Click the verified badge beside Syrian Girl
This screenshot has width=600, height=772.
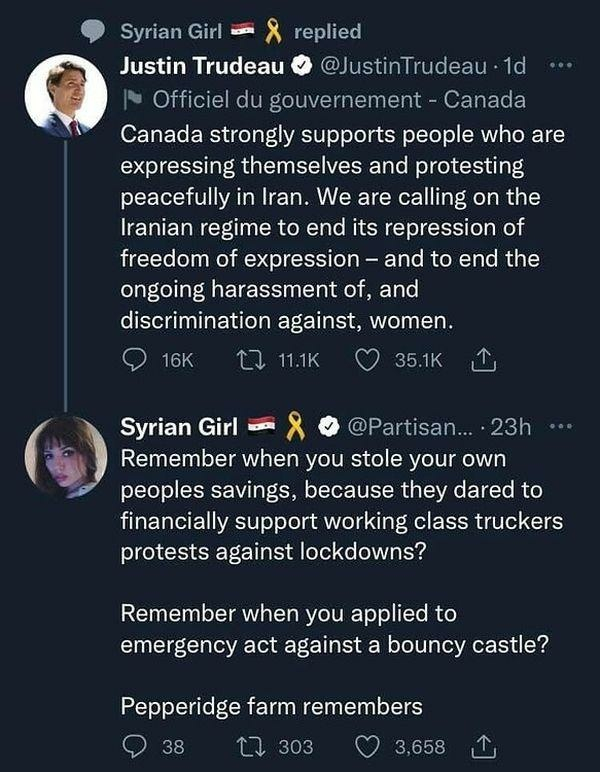pyautogui.click(x=329, y=427)
